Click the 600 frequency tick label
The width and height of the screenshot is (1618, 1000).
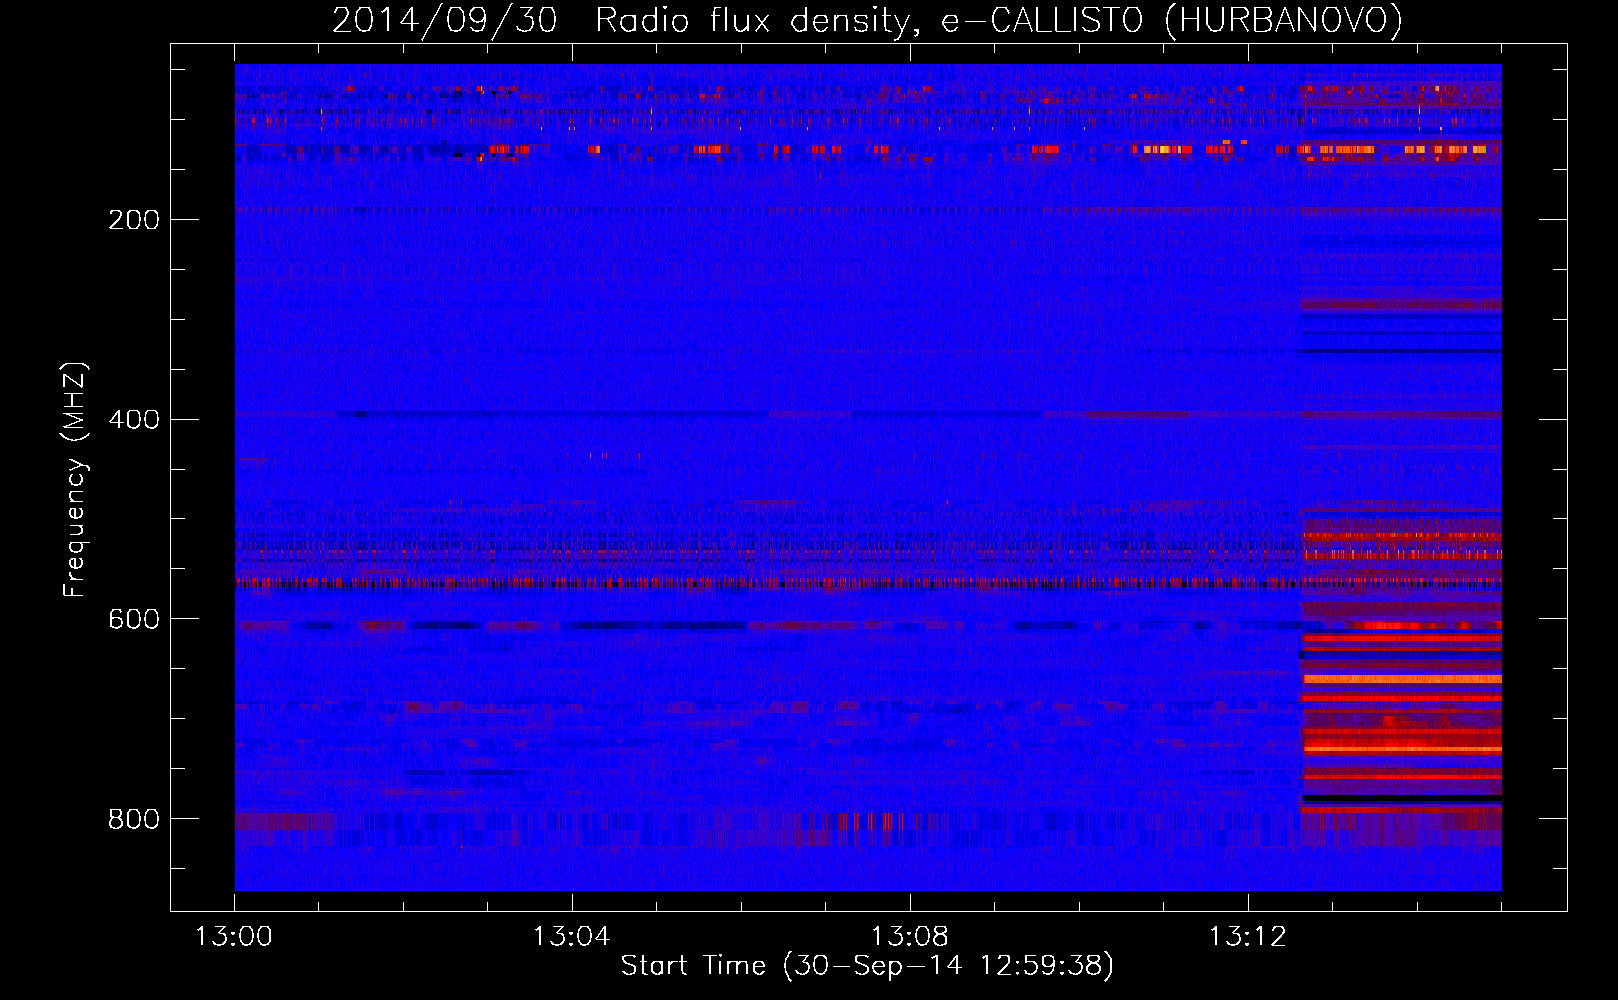134,620
